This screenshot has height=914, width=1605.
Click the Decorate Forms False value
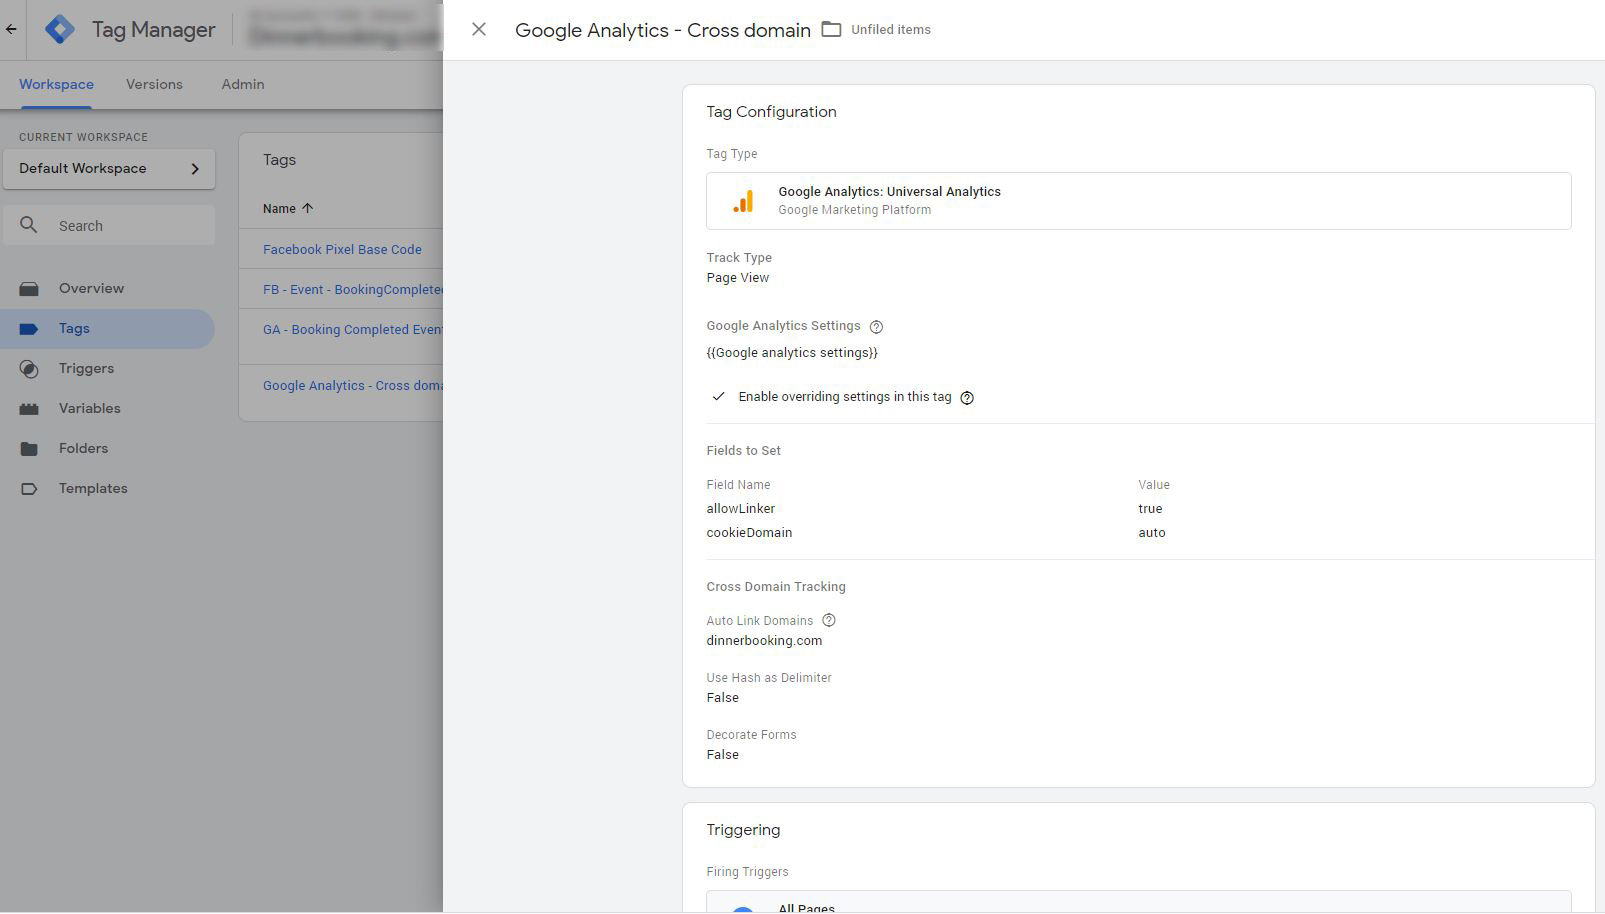click(723, 755)
